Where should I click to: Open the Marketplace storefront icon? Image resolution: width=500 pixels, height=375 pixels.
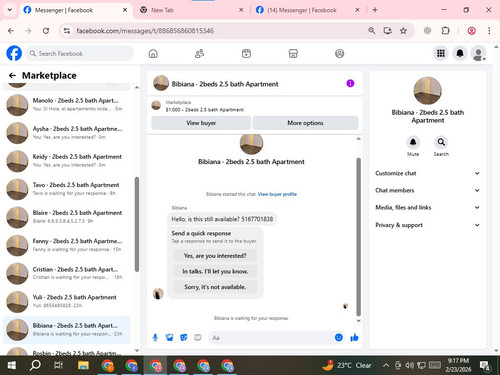293,53
